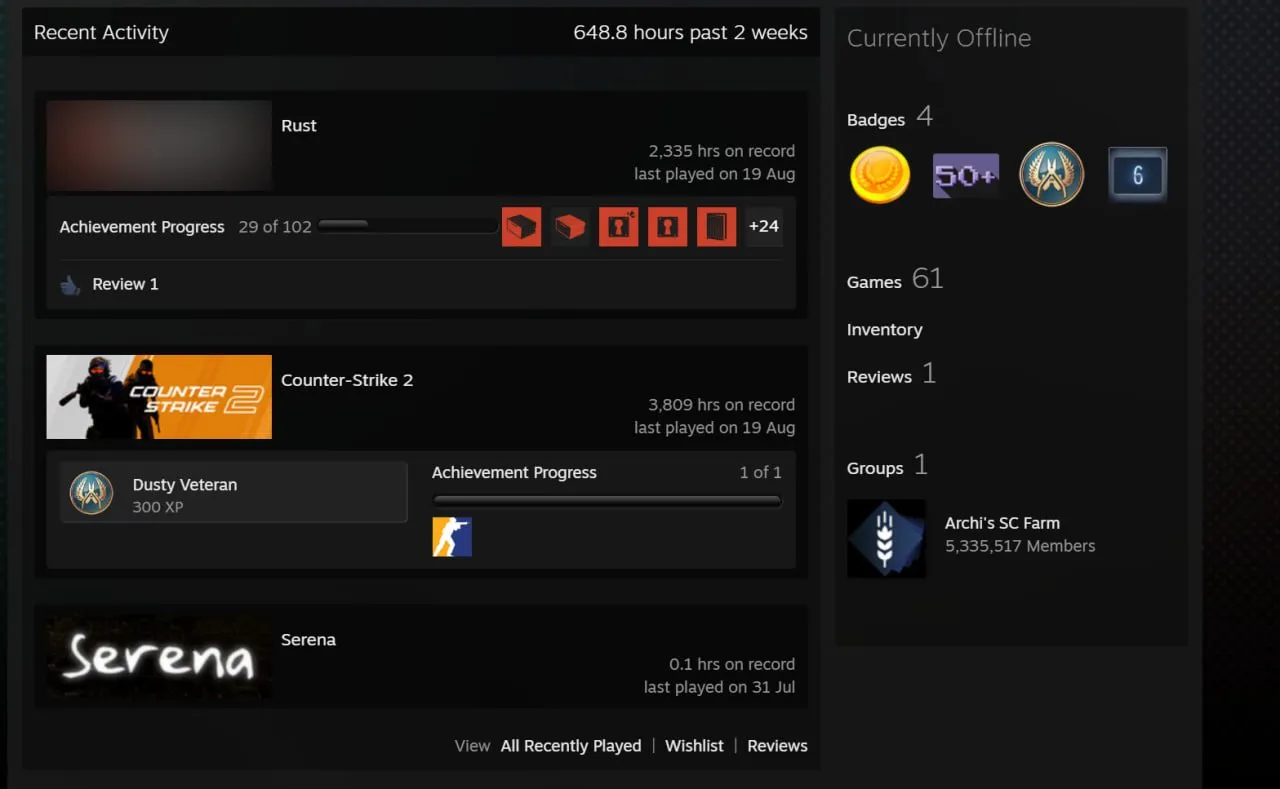
Task: Click the gold coin badge icon
Action: (880, 175)
